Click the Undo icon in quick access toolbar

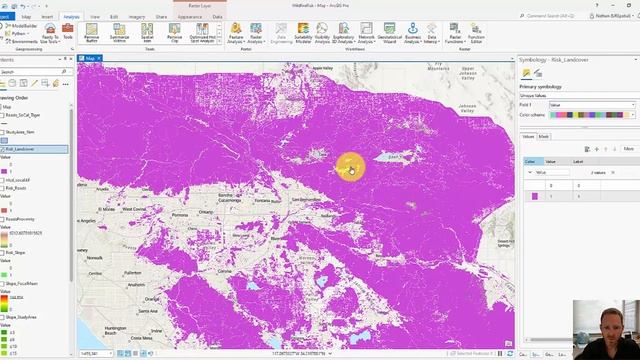pyautogui.click(x=24, y=6)
